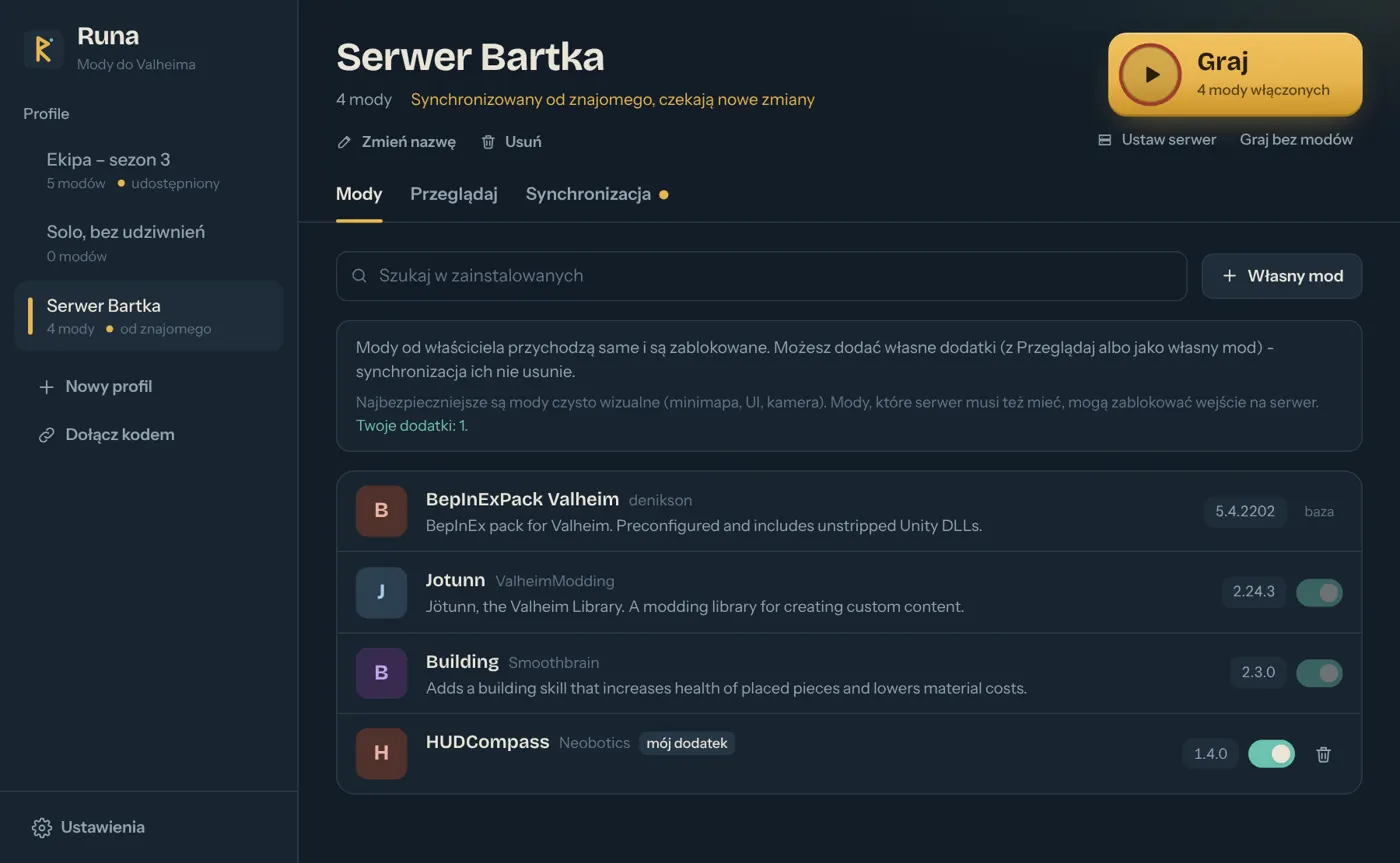
Task: Click the pencil icon beside Zmień nazwę
Action: 344,142
